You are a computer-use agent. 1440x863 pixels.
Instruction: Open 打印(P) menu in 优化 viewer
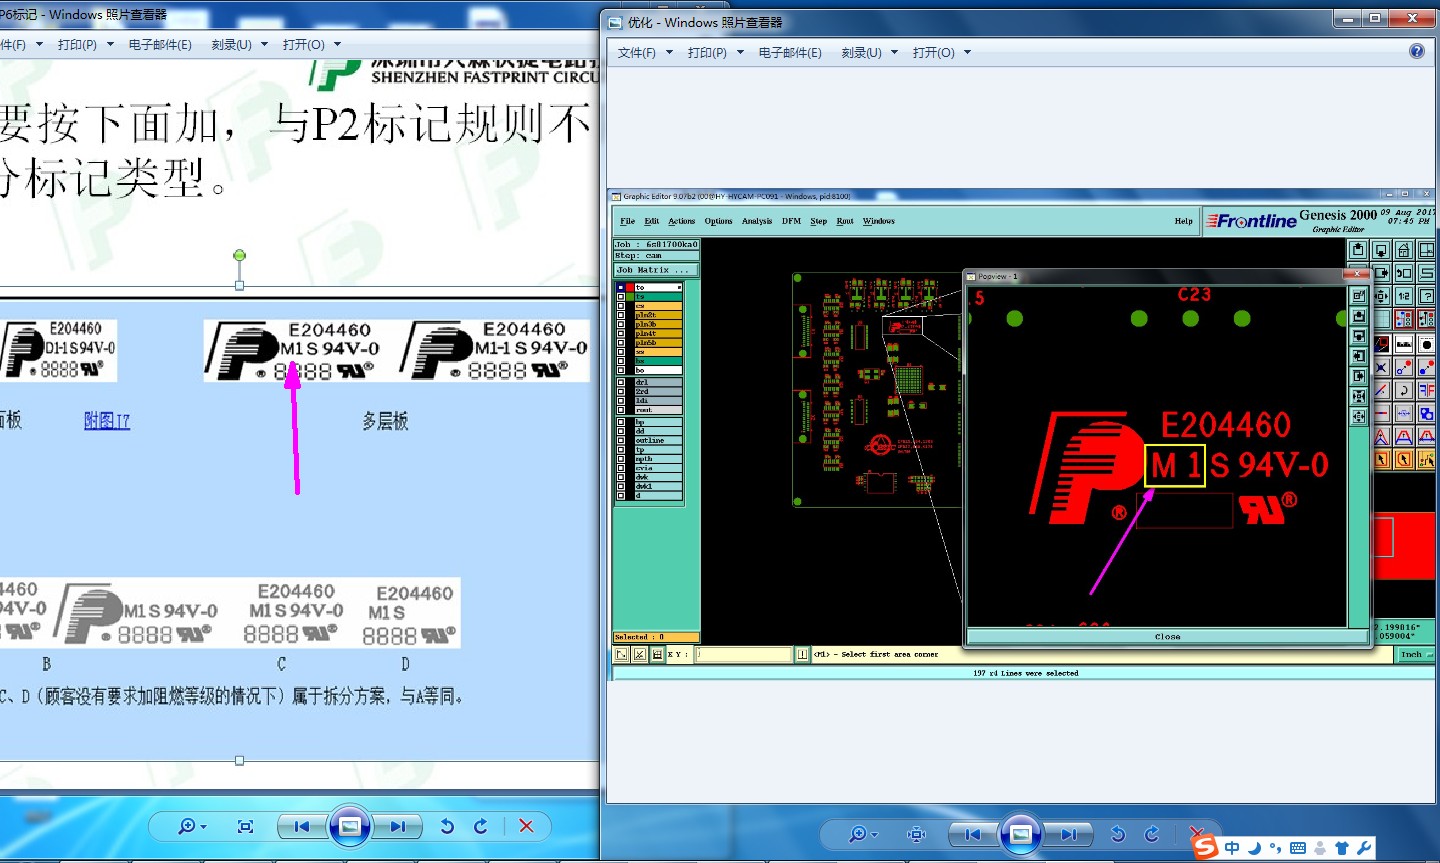tap(715, 52)
